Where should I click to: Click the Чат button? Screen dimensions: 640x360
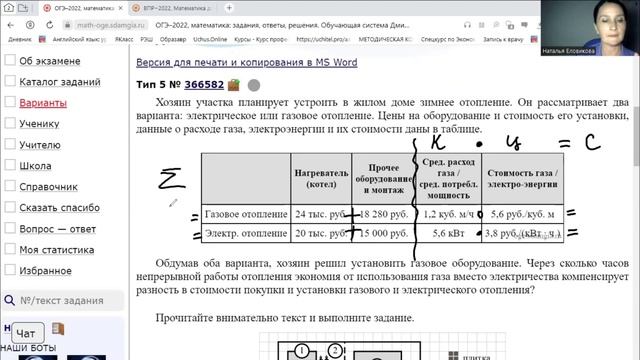(x=27, y=333)
